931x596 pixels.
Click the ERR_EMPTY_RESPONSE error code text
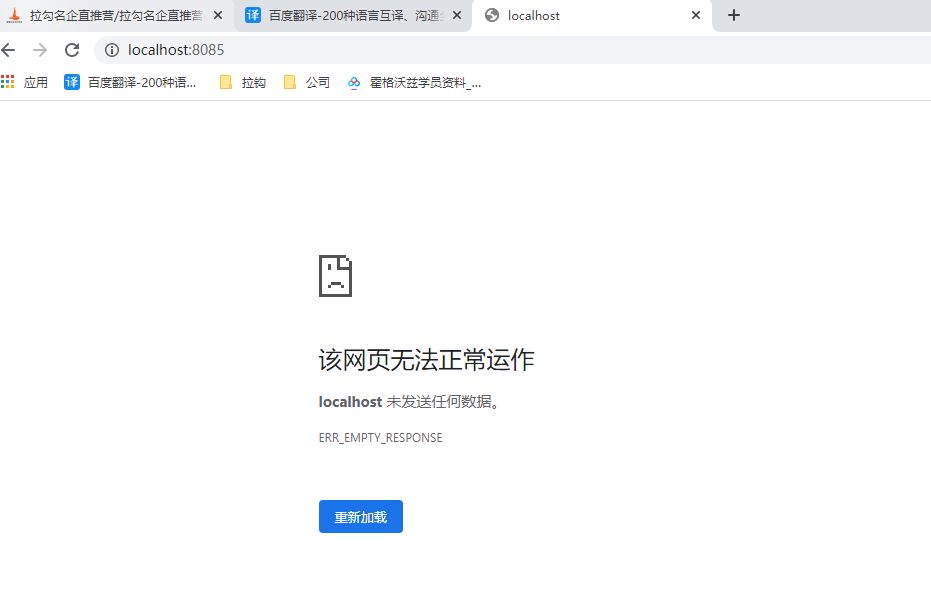click(x=380, y=438)
